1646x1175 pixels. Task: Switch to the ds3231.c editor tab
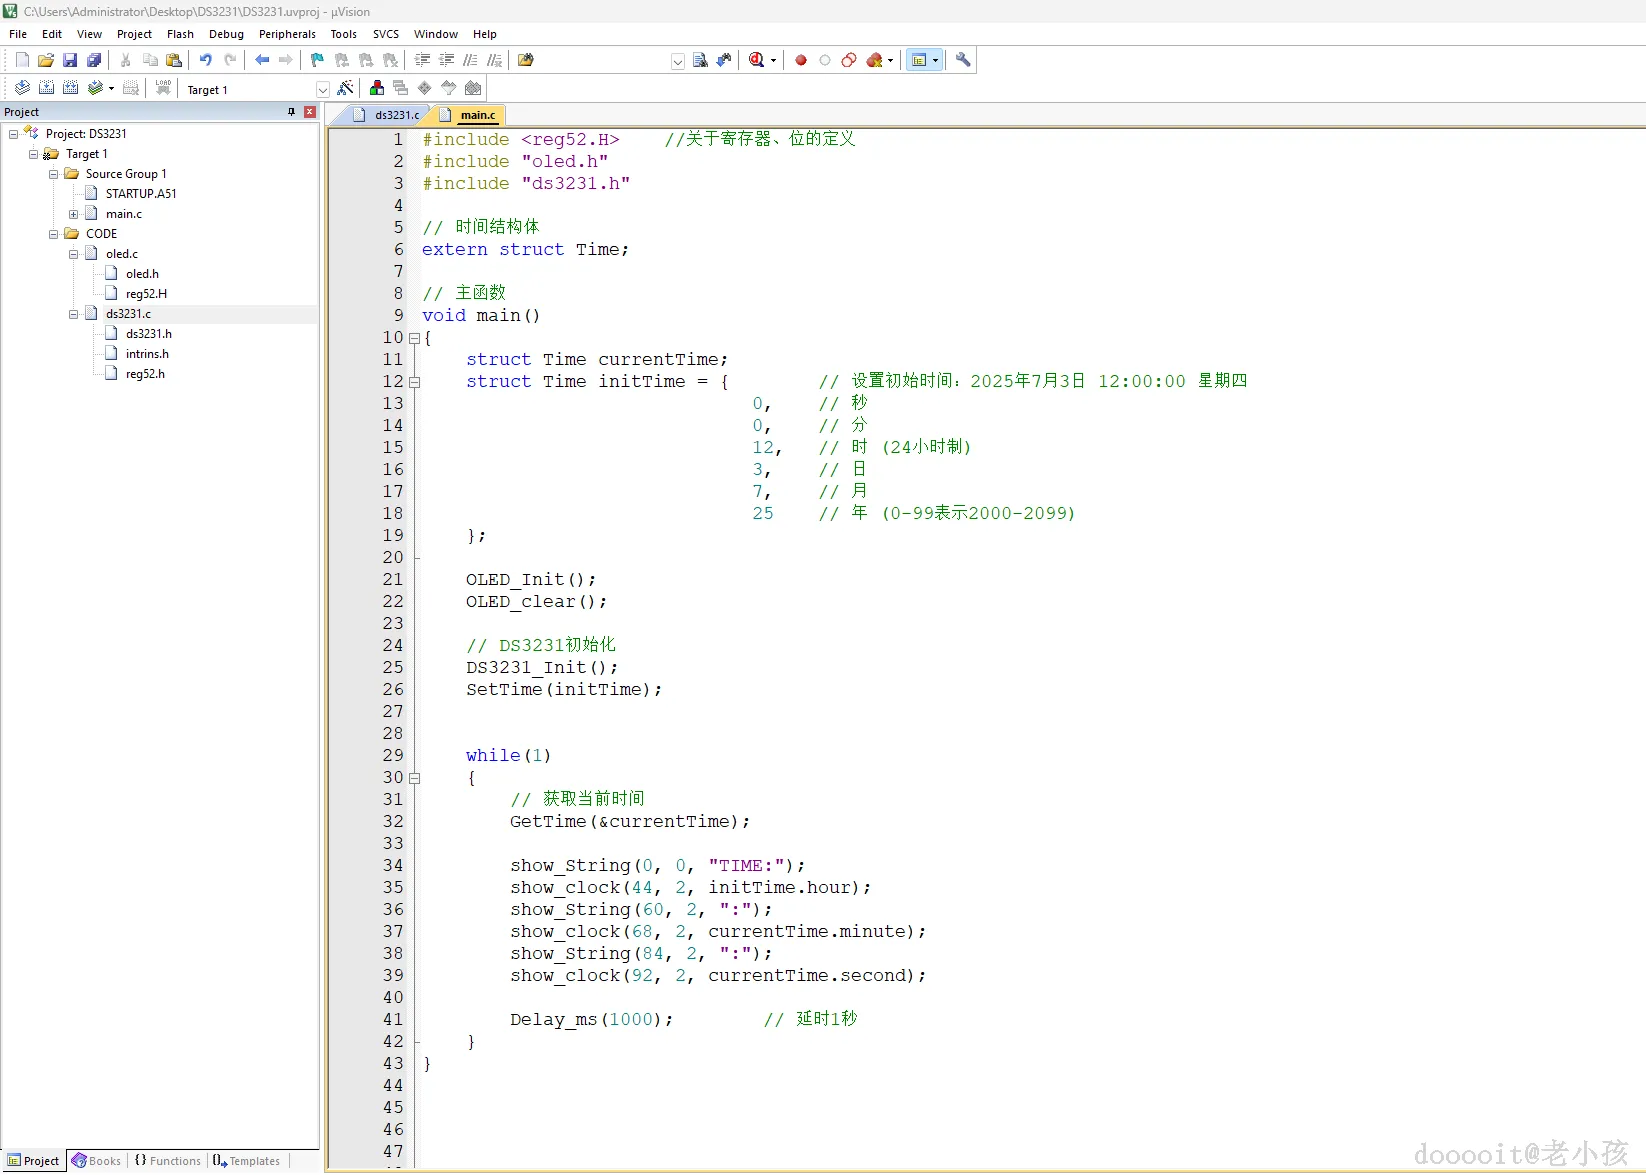(396, 115)
